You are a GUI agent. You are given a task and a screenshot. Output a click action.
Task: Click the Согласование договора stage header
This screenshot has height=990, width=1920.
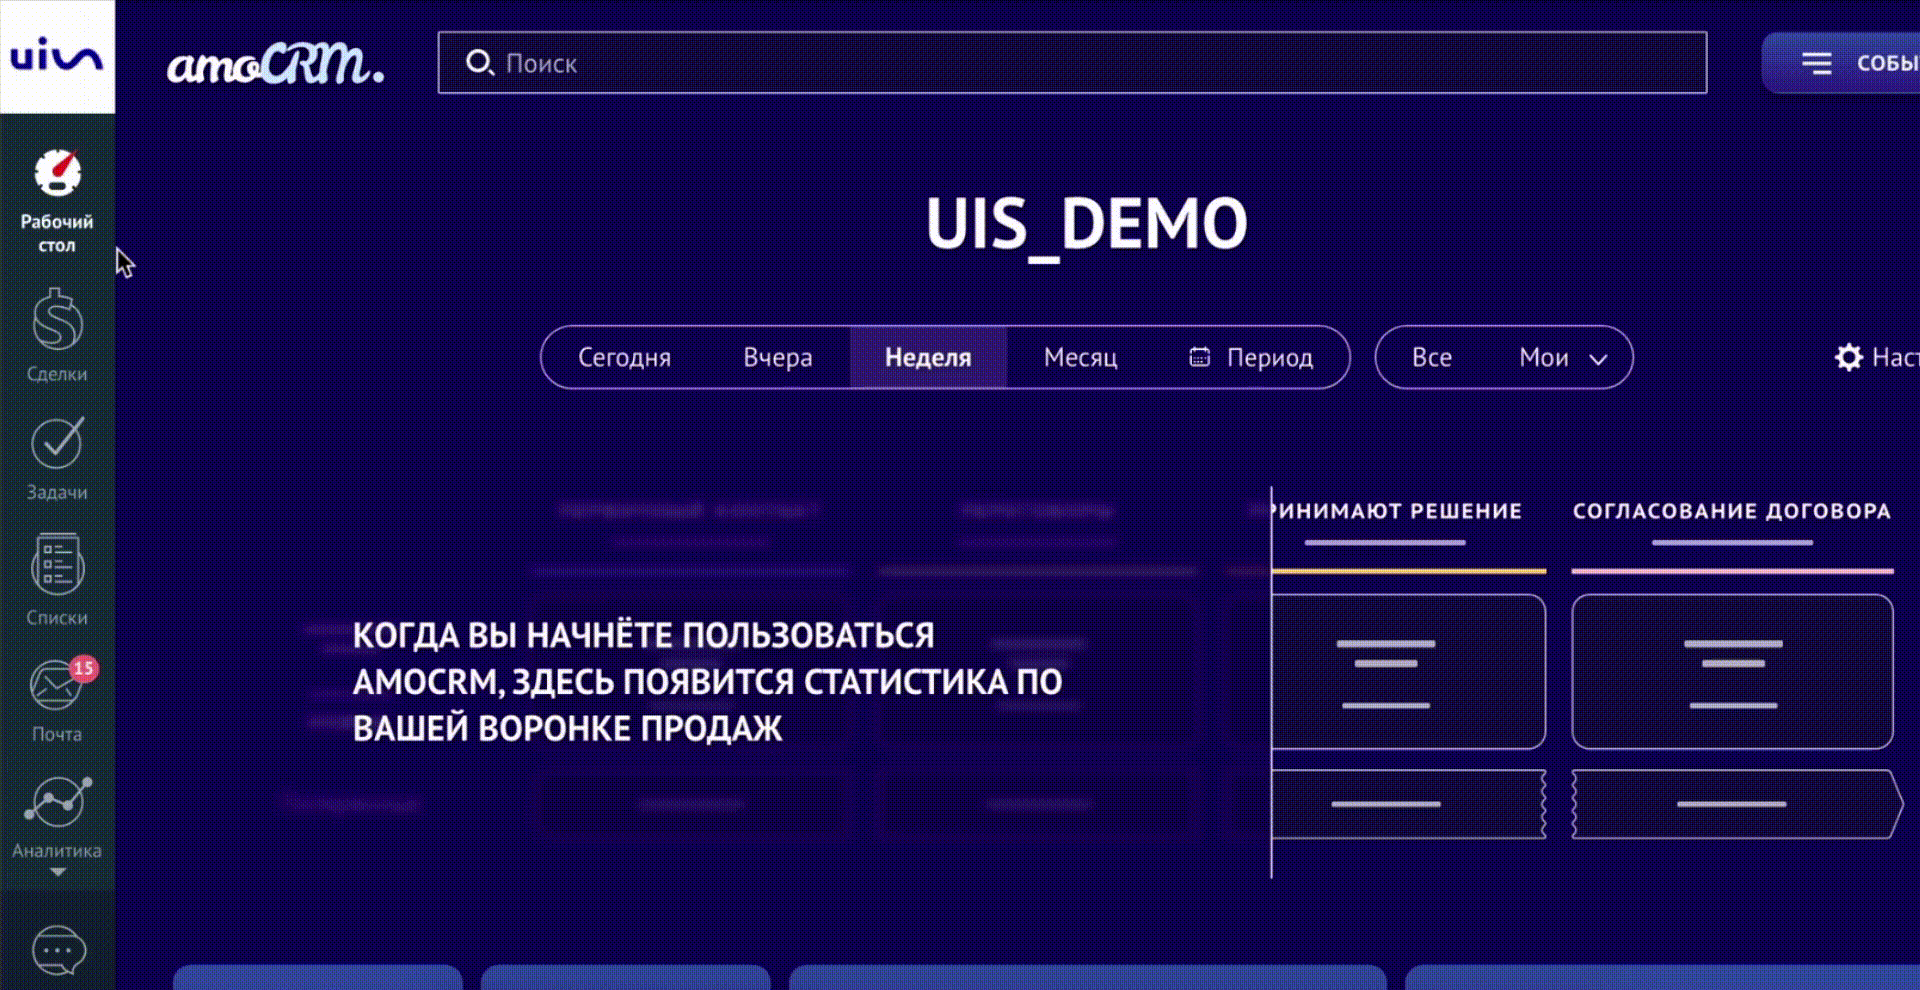[x=1732, y=511]
